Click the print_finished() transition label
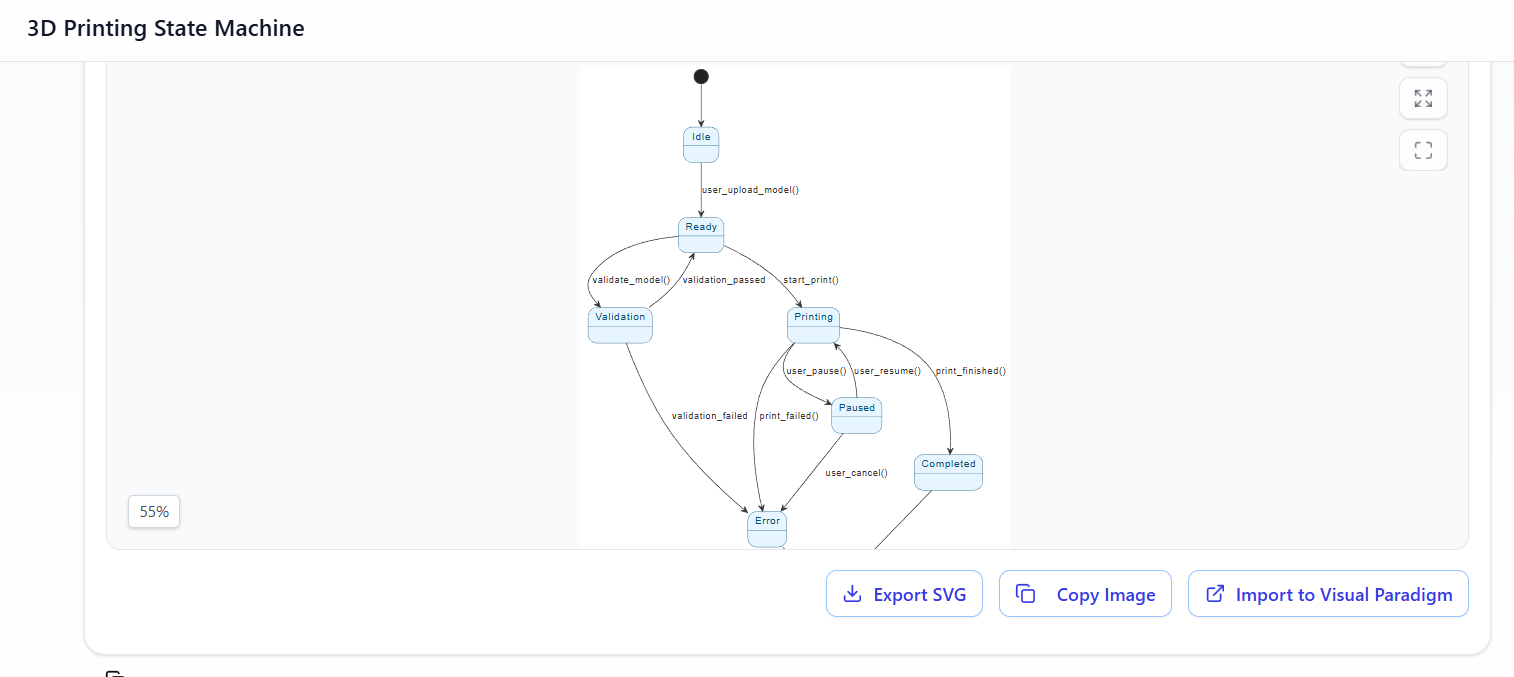 970,371
